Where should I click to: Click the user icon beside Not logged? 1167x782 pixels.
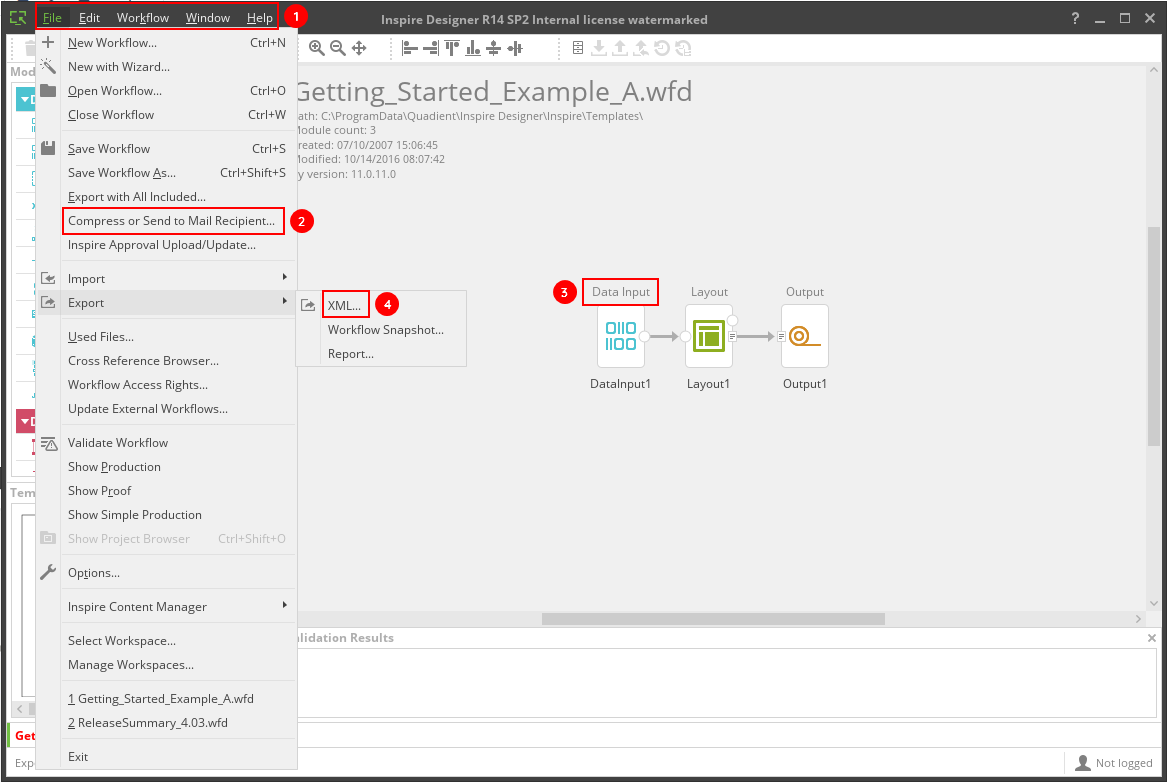tap(1083, 763)
